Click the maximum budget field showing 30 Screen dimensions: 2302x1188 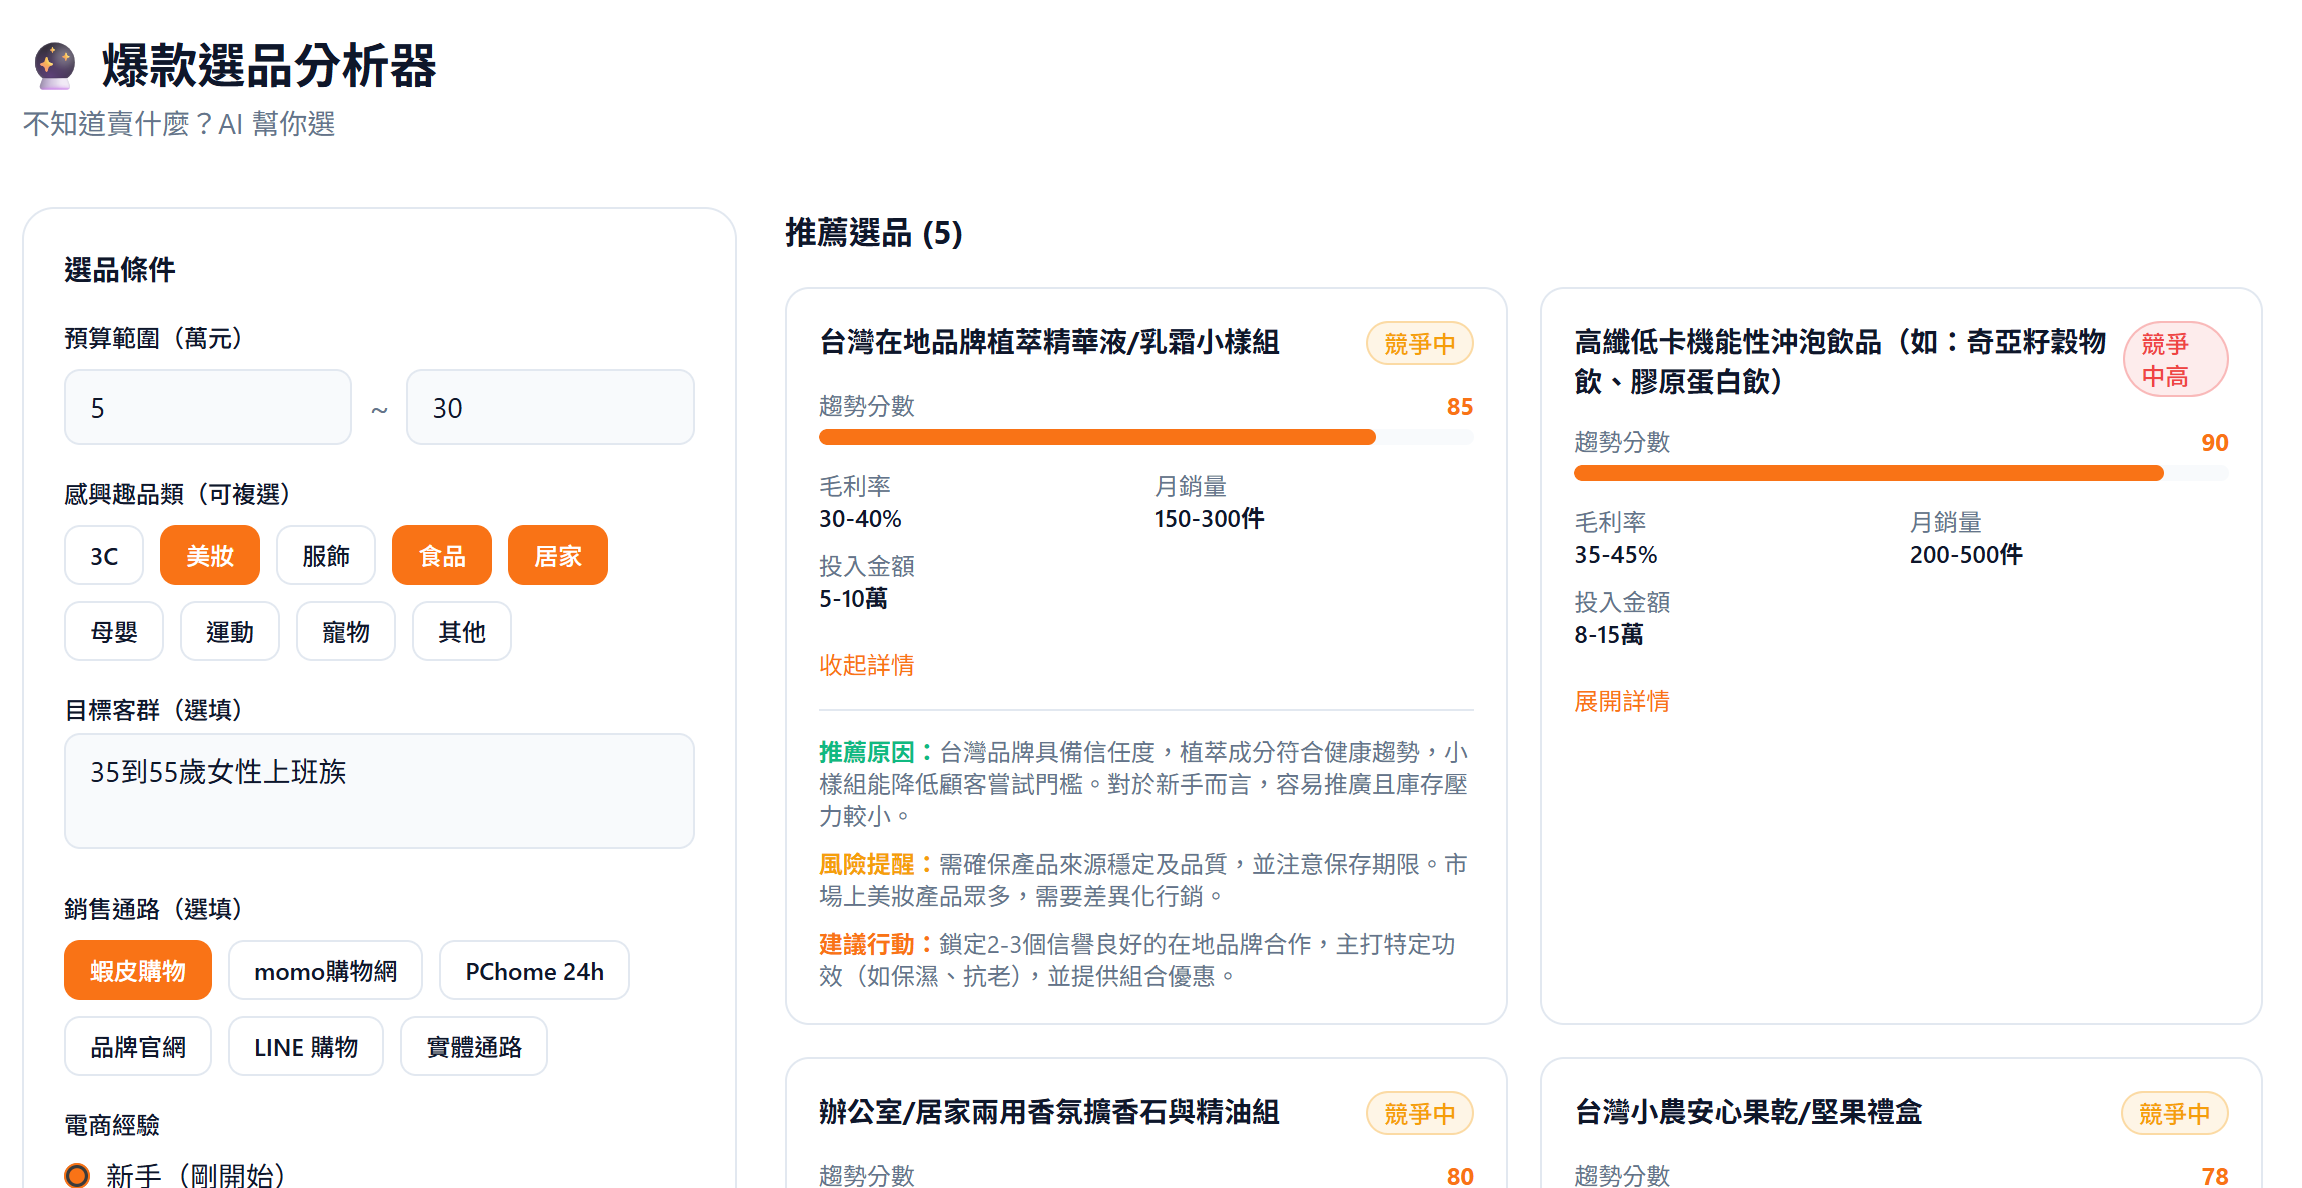pos(550,408)
